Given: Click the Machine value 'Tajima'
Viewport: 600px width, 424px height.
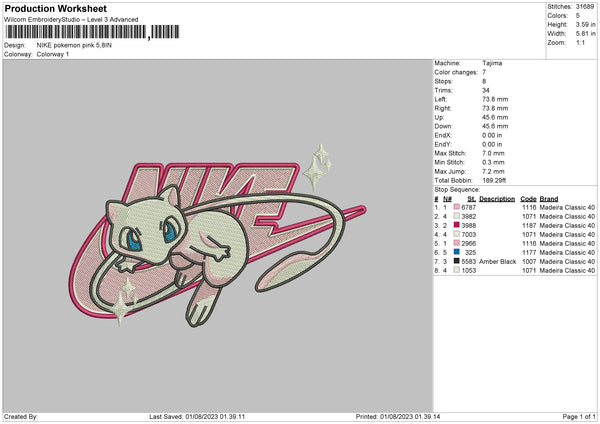Looking at the screenshot, I should coord(492,63).
